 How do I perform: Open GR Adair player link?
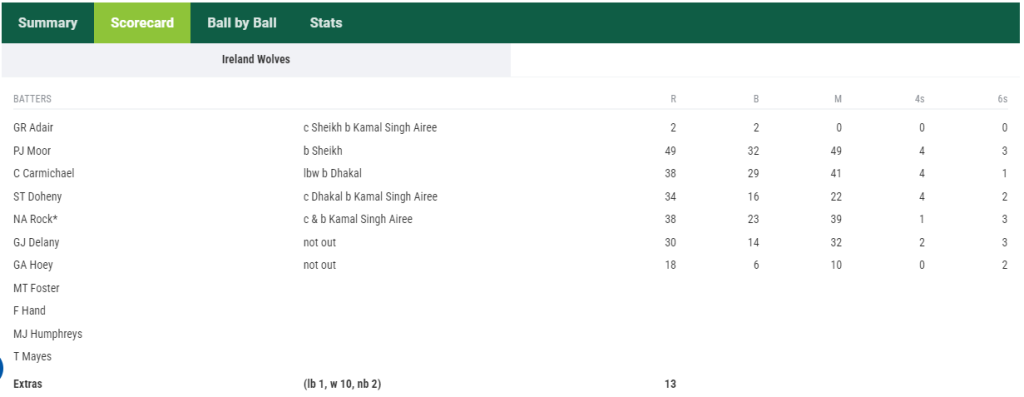point(33,127)
